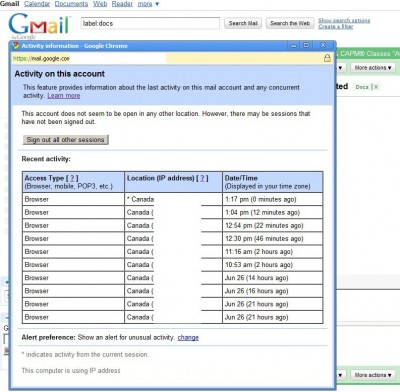Click the Gmail logo
The height and width of the screenshot is (392, 400).
(x=39, y=25)
